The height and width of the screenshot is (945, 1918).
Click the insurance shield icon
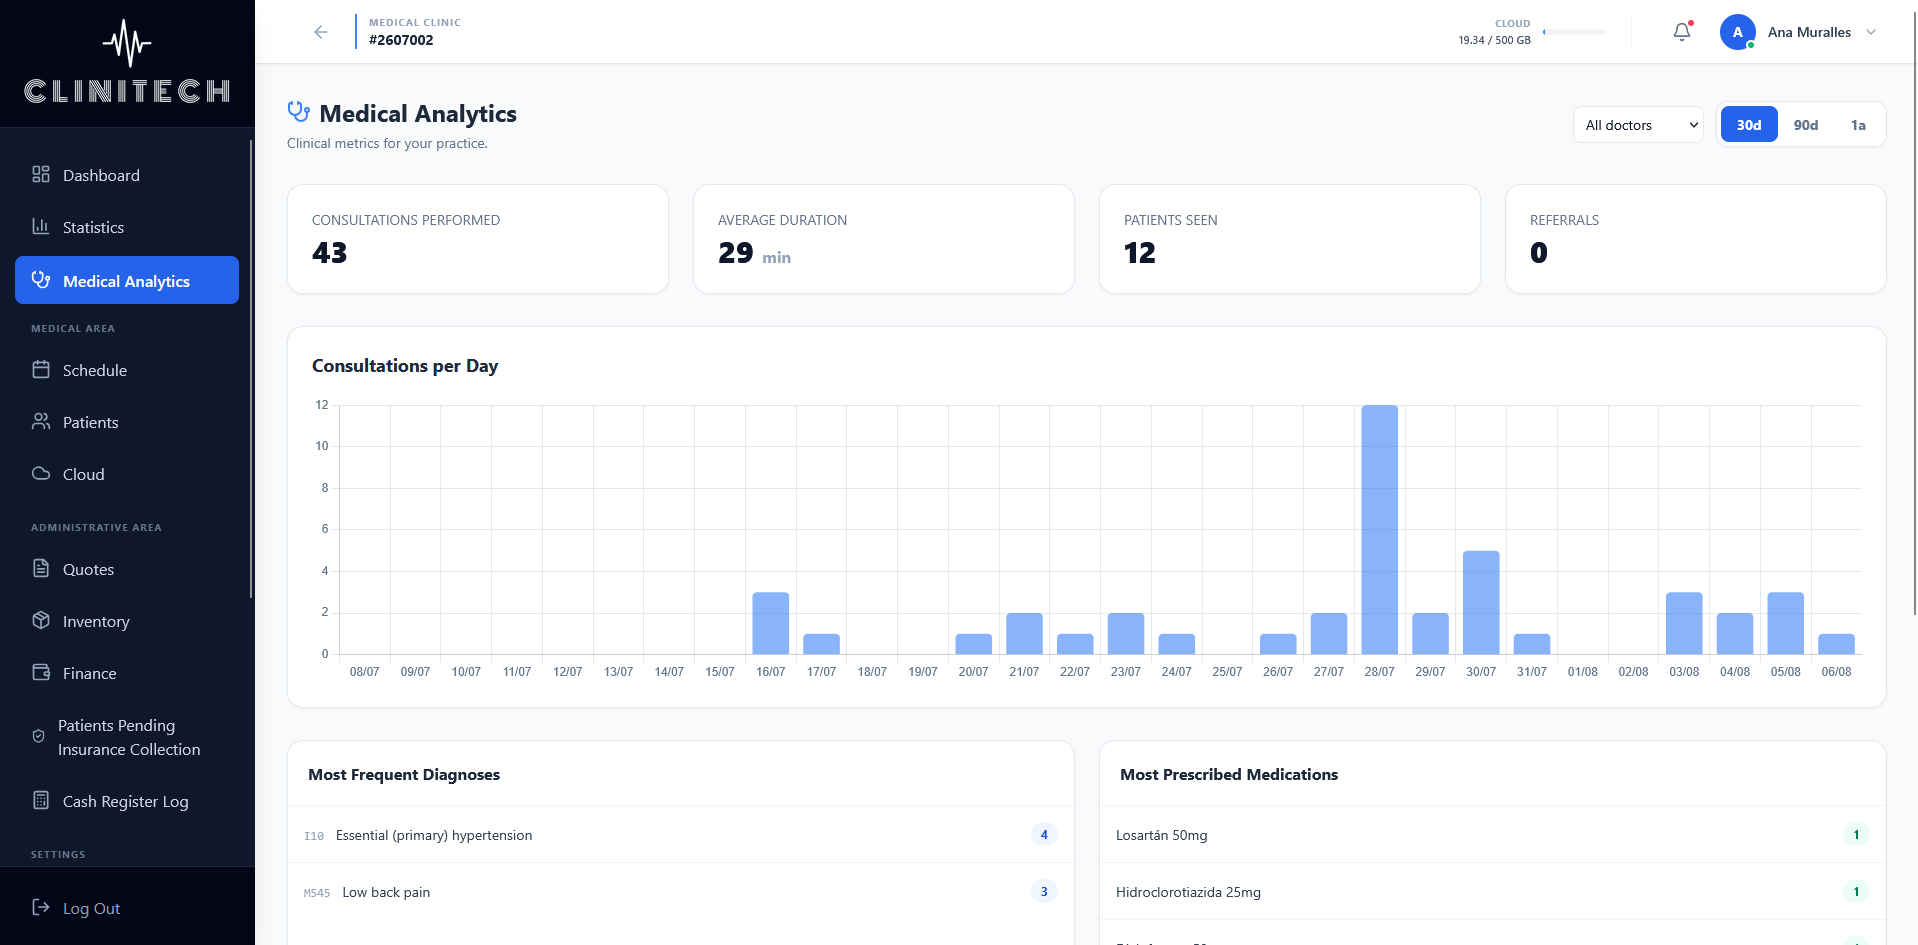click(x=39, y=737)
